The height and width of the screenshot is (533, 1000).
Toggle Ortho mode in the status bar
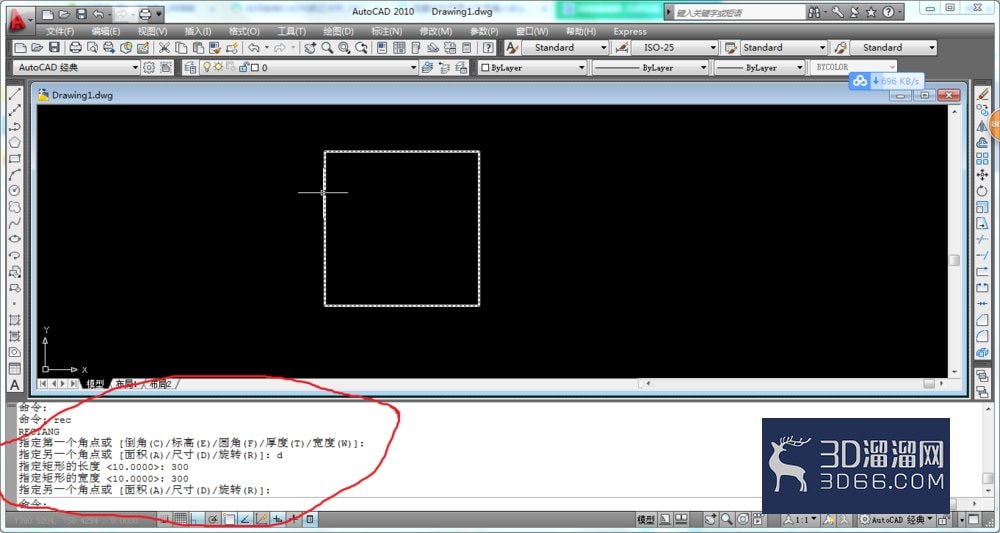(x=196, y=520)
